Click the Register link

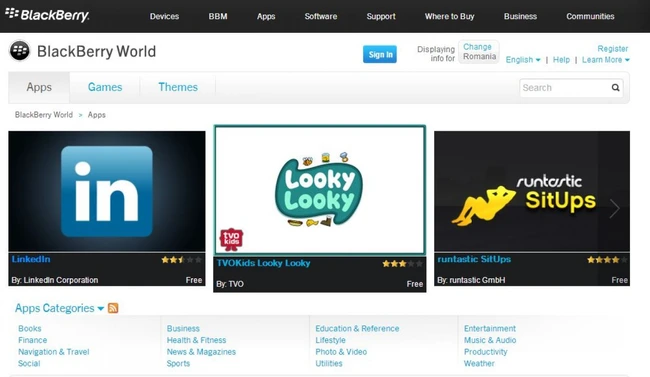[612, 49]
